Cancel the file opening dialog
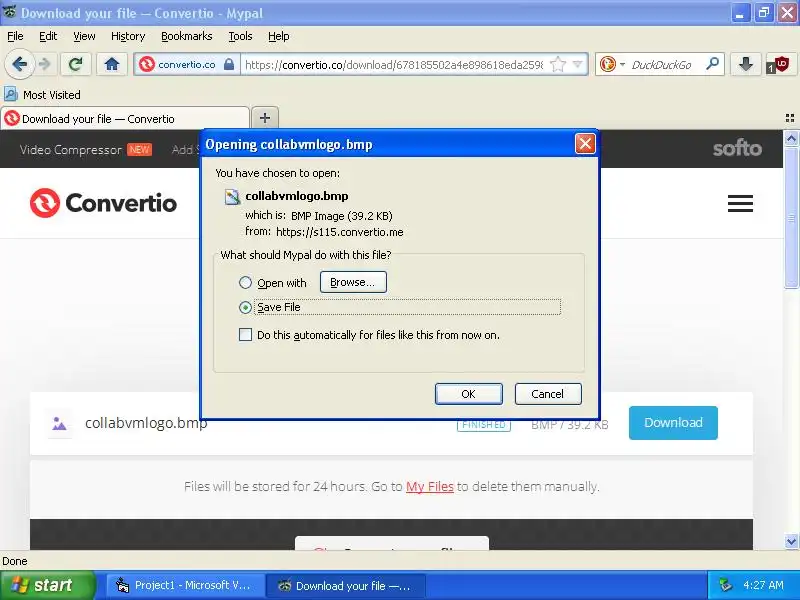800x600 pixels. [x=548, y=394]
